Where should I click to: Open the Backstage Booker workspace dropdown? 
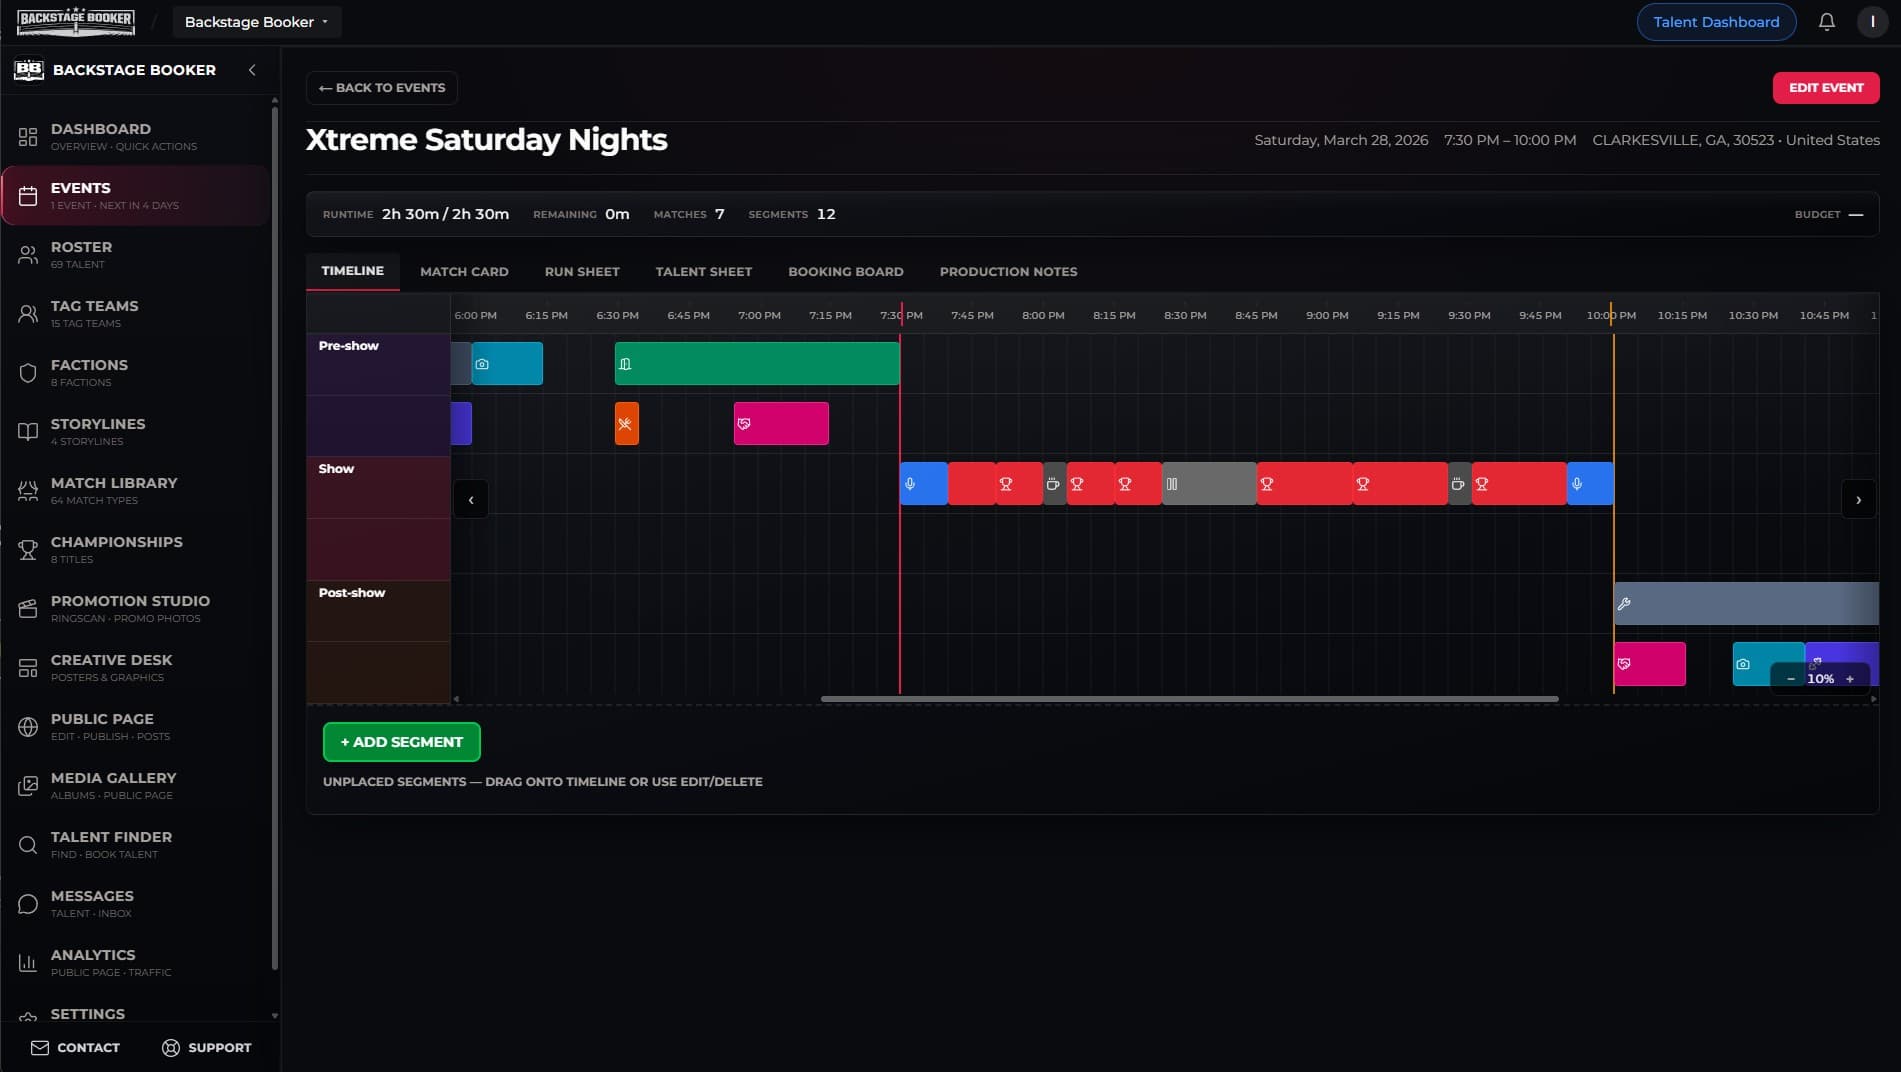(x=256, y=21)
